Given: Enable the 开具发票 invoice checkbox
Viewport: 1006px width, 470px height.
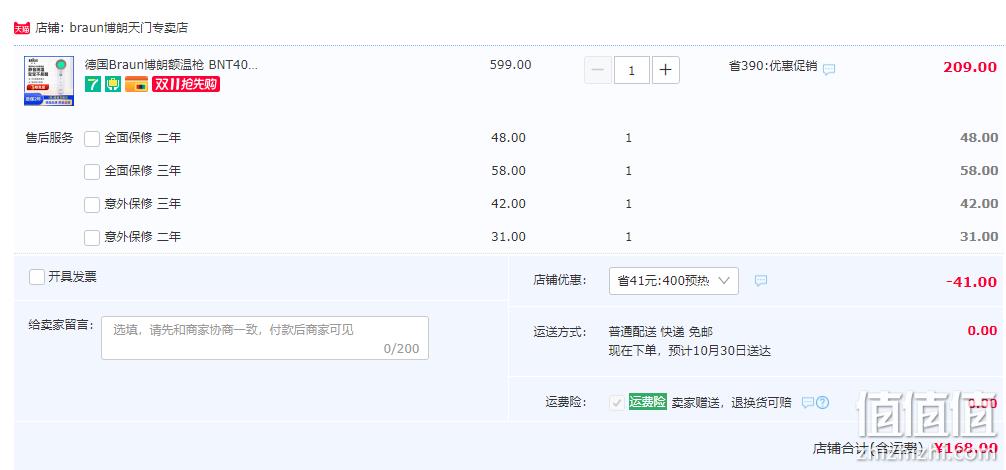Looking at the screenshot, I should coord(37,277).
